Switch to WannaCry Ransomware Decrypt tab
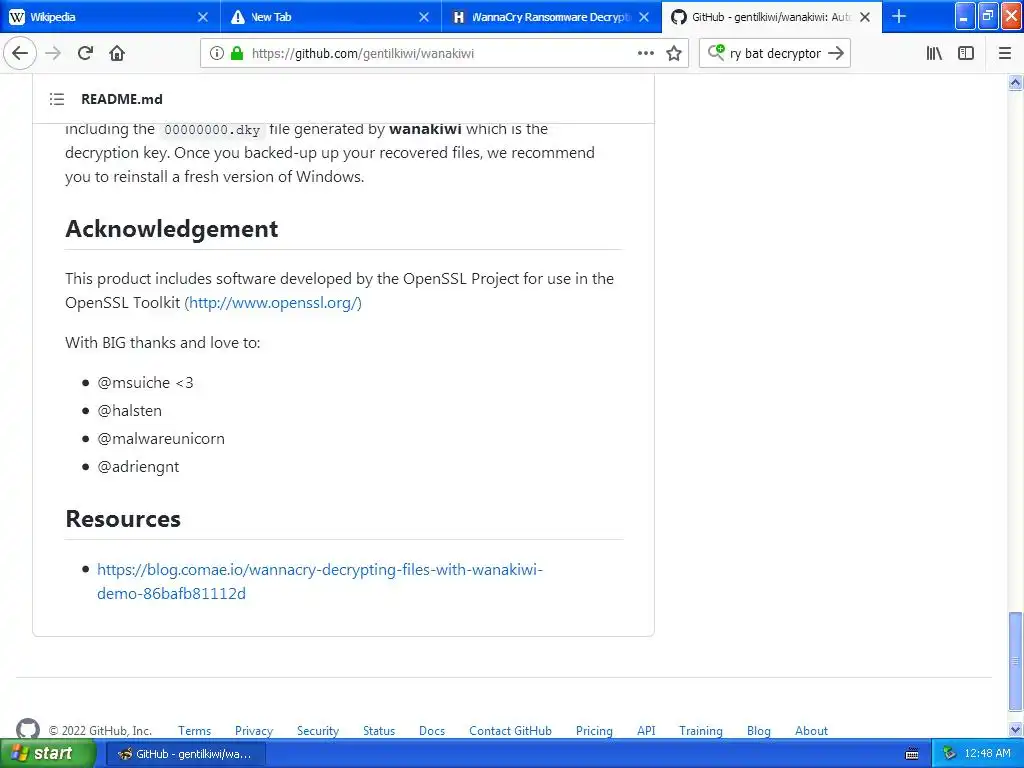This screenshot has width=1024, height=768. [552, 17]
